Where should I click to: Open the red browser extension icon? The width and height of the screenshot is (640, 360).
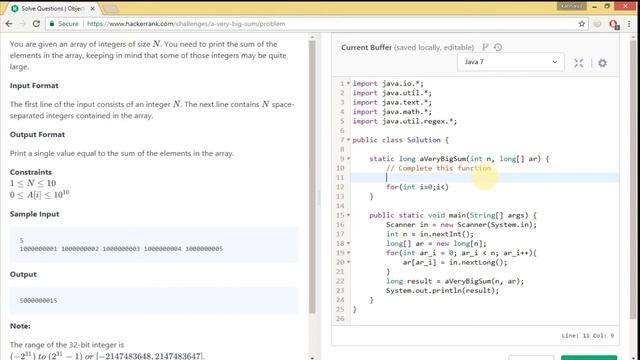click(613, 24)
